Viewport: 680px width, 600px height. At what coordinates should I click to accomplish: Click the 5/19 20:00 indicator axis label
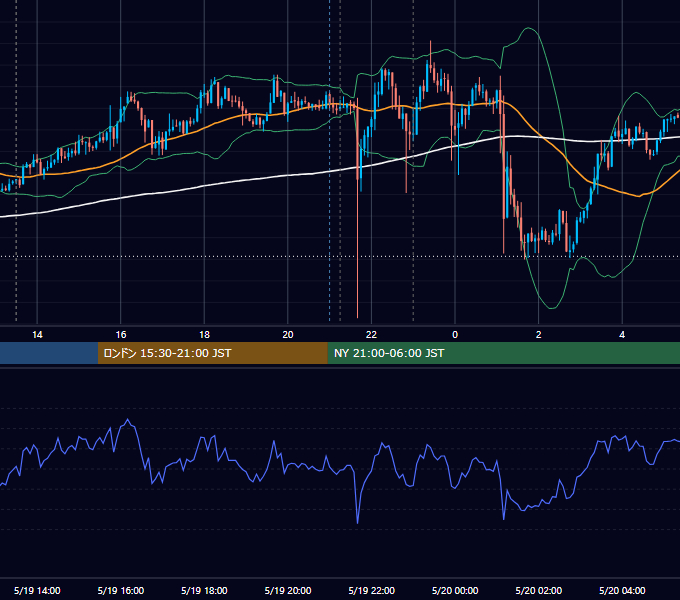click(x=288, y=590)
